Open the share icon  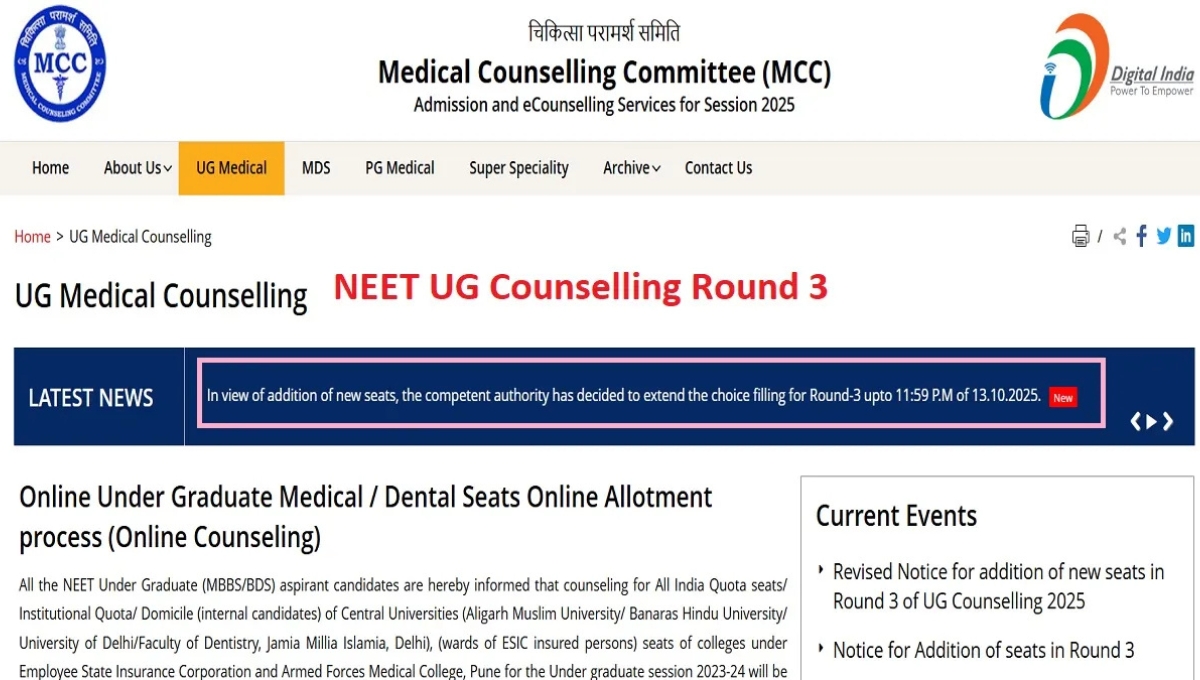pos(1118,236)
